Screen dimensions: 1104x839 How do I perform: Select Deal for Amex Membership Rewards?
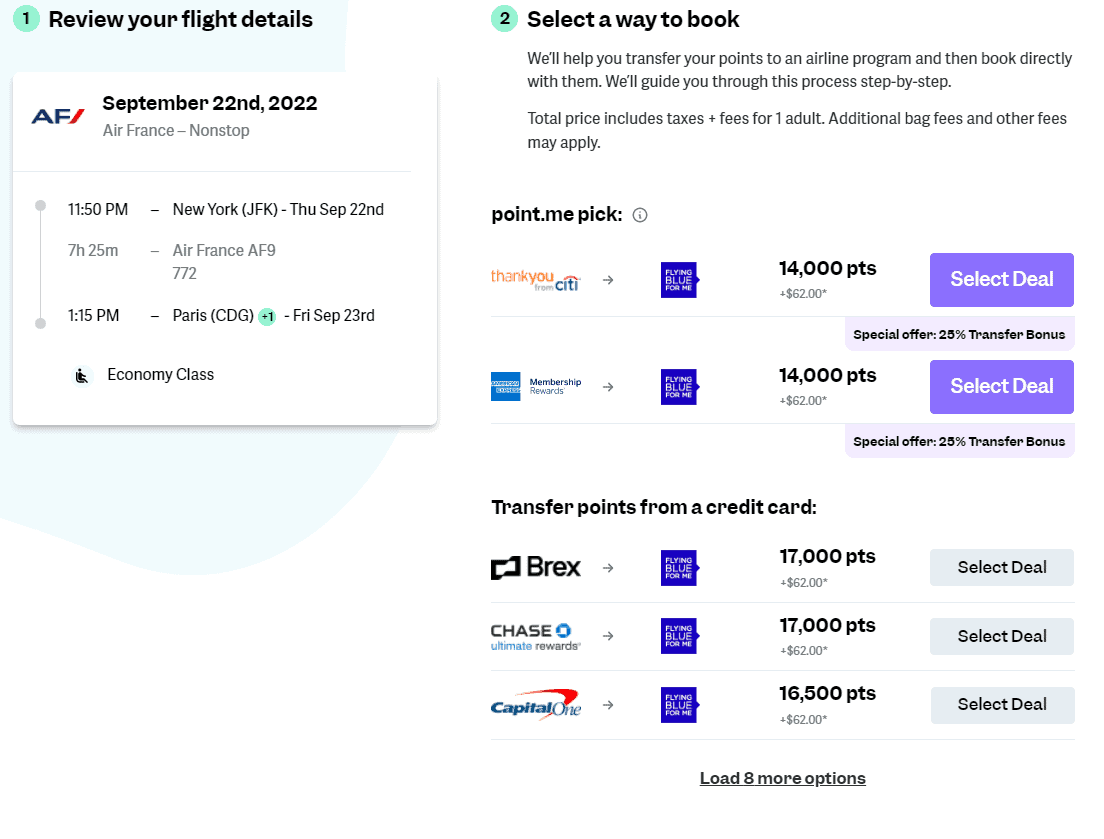pos(1001,387)
